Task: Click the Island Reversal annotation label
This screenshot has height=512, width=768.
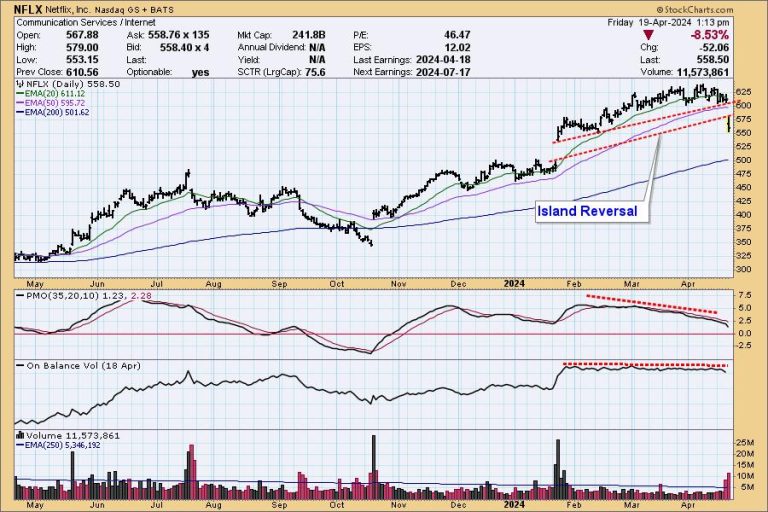Action: click(x=586, y=212)
